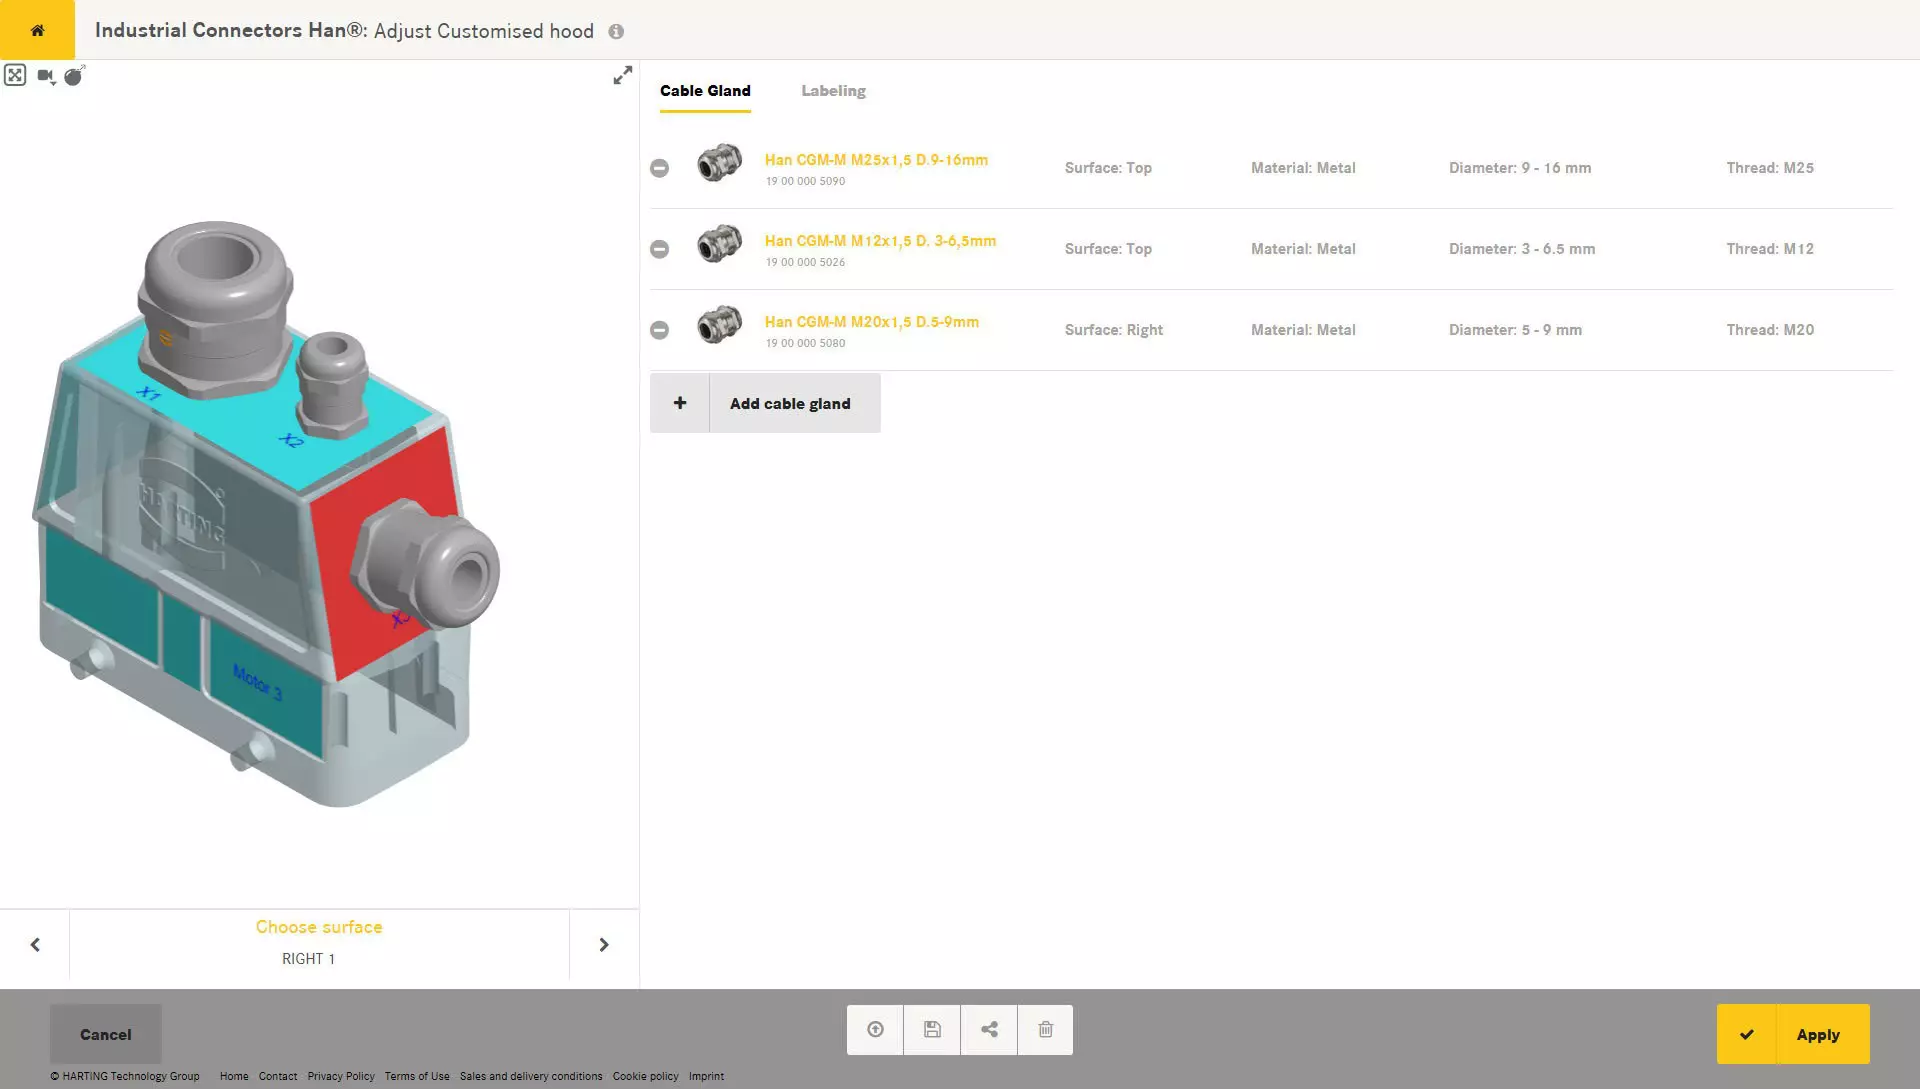The width and height of the screenshot is (1920, 1089).
Task: Click the share connector configuration icon
Action: [988, 1030]
